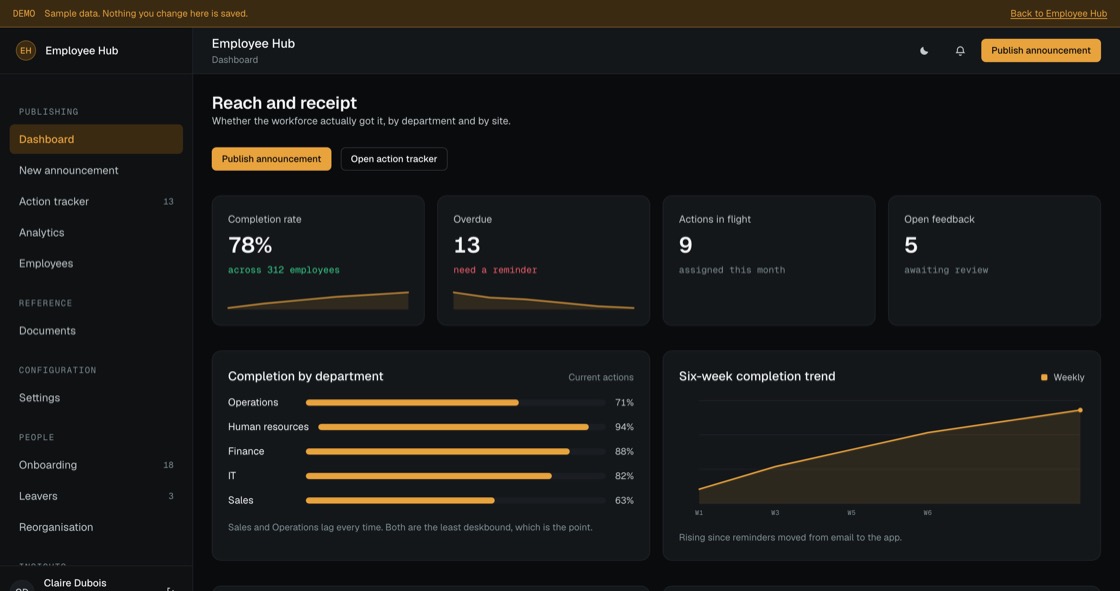Go to Action tracker in sidebar
Image resolution: width=1120 pixels, height=591 pixels.
point(96,202)
